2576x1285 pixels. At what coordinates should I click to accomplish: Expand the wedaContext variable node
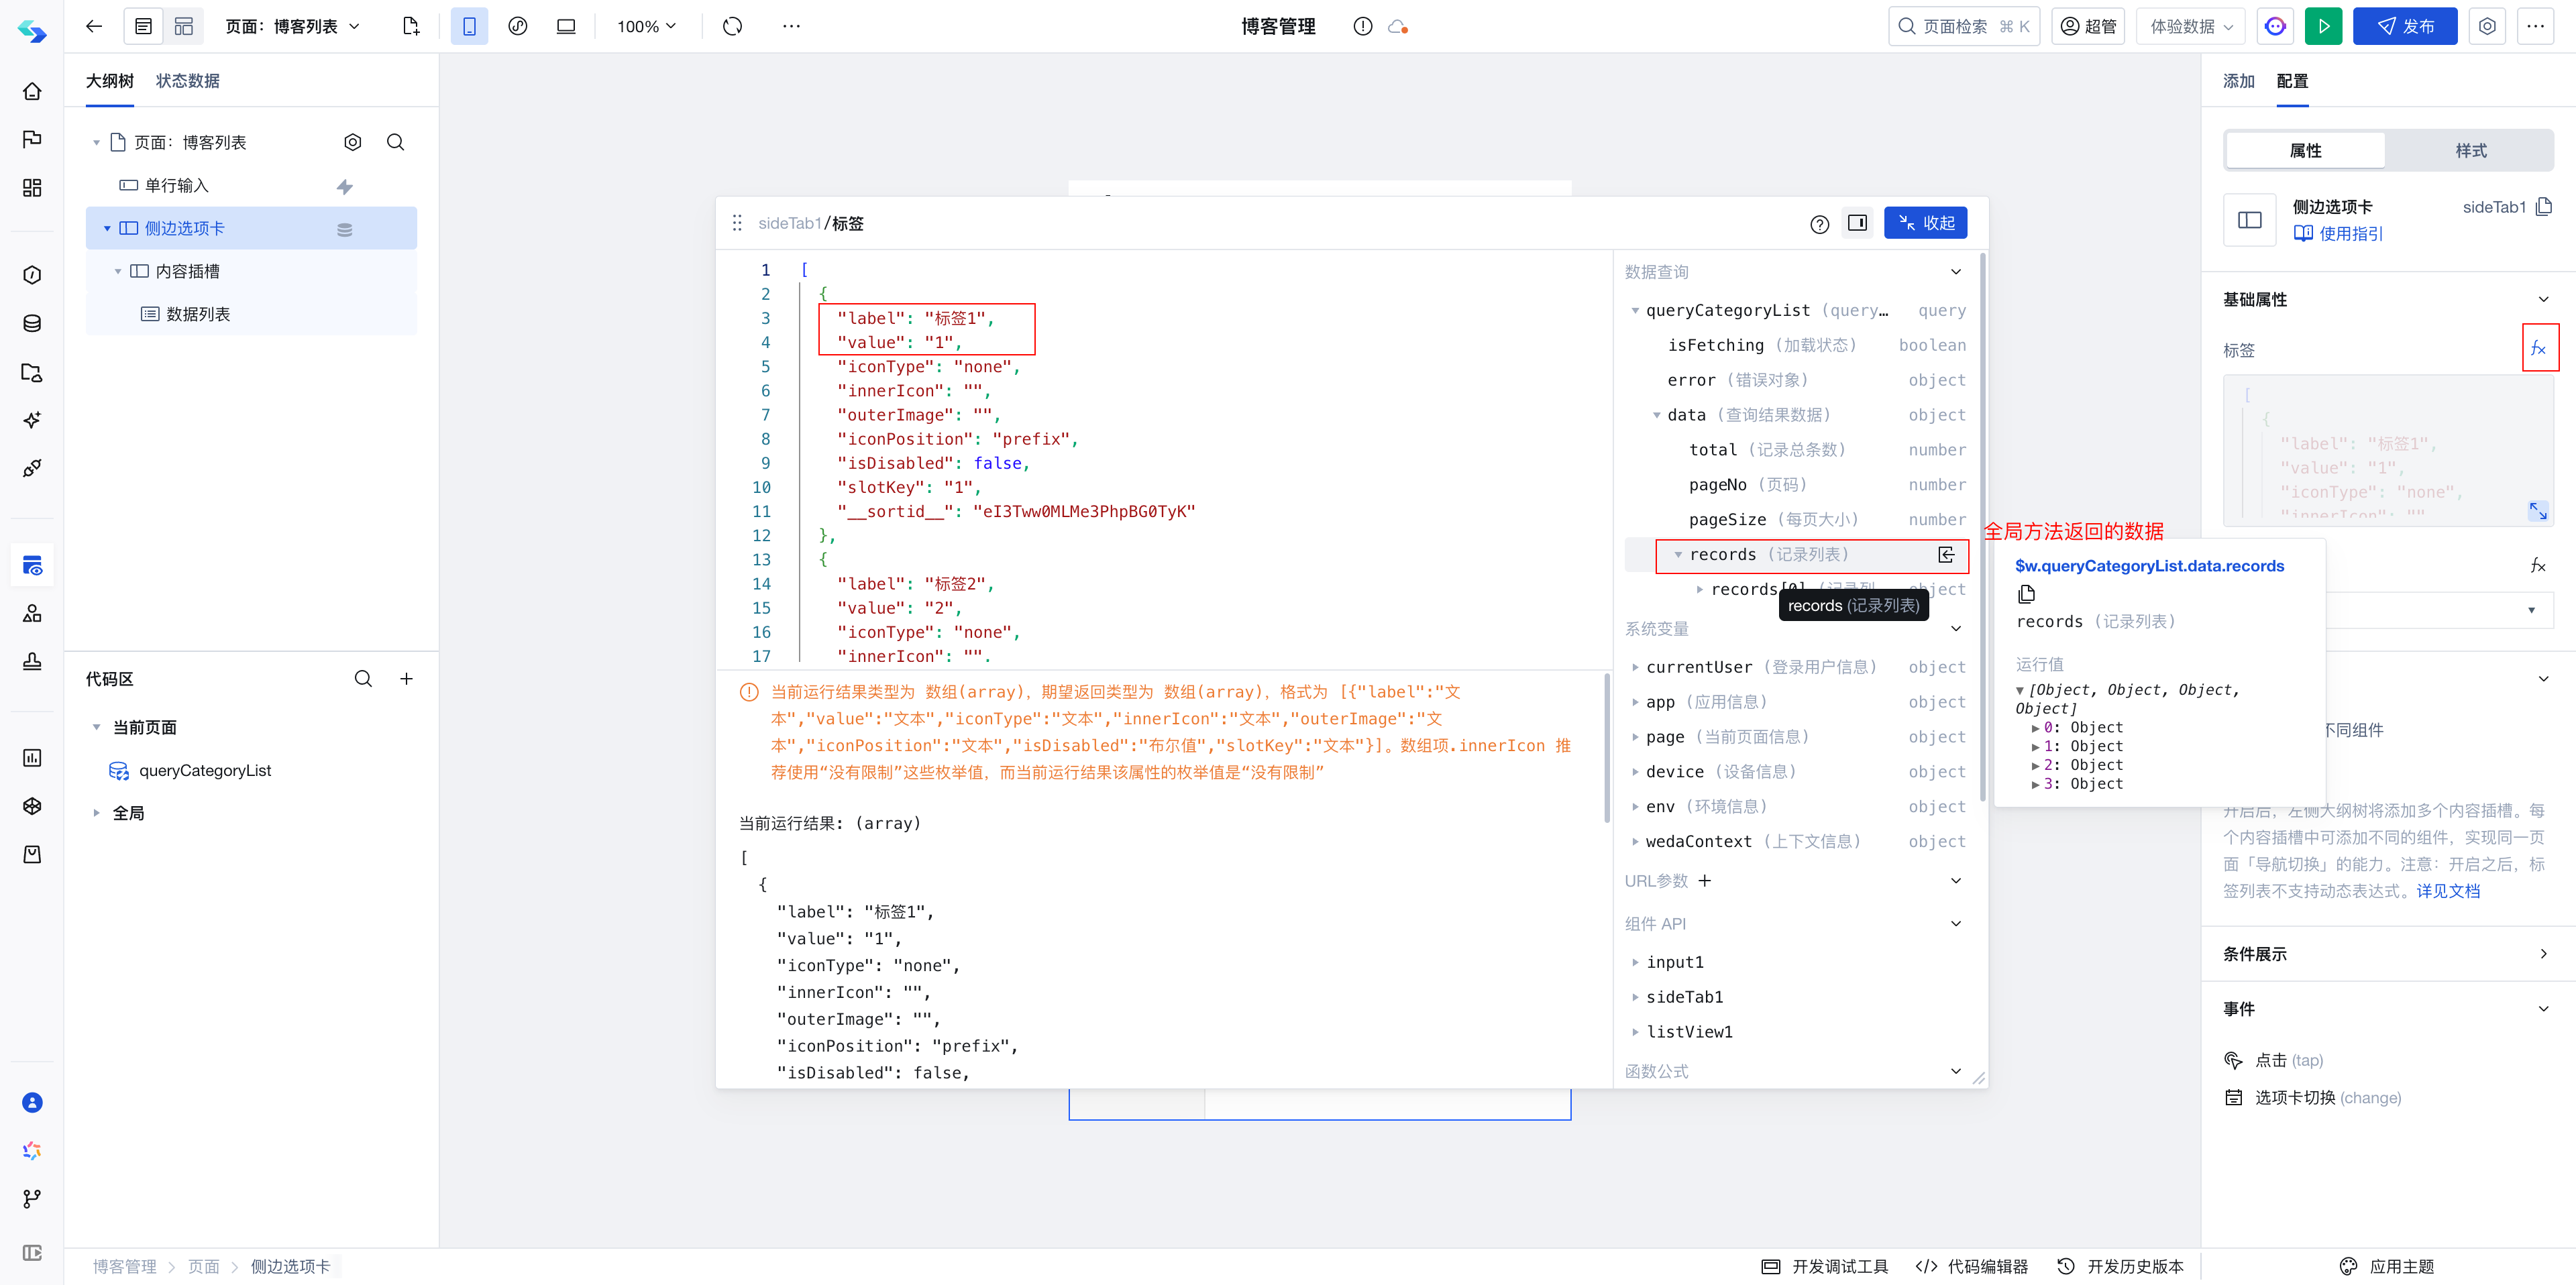point(1635,842)
